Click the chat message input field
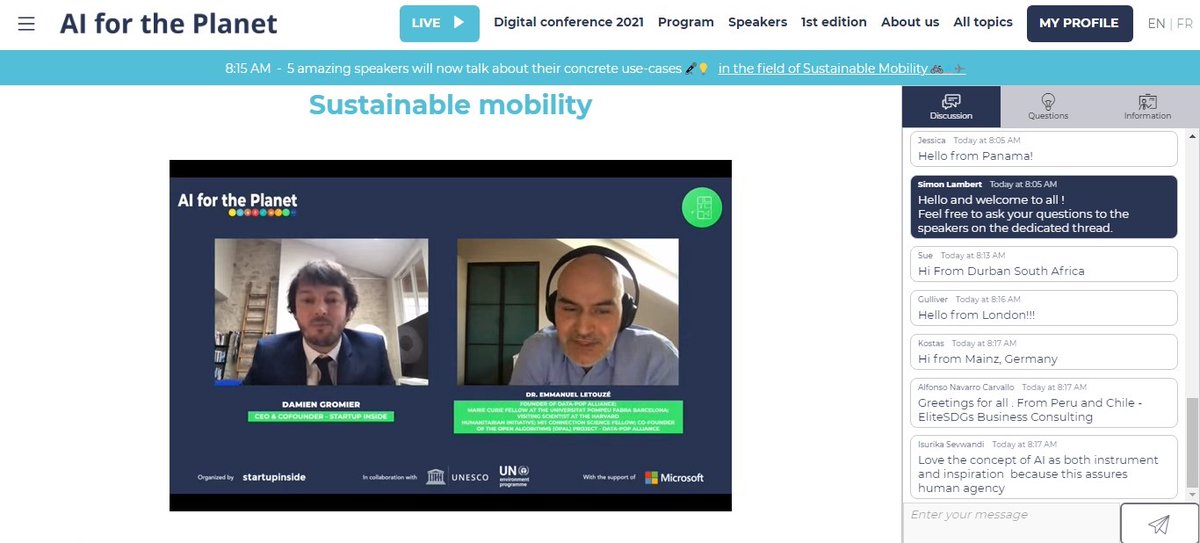The width and height of the screenshot is (1200, 543). point(1011,522)
